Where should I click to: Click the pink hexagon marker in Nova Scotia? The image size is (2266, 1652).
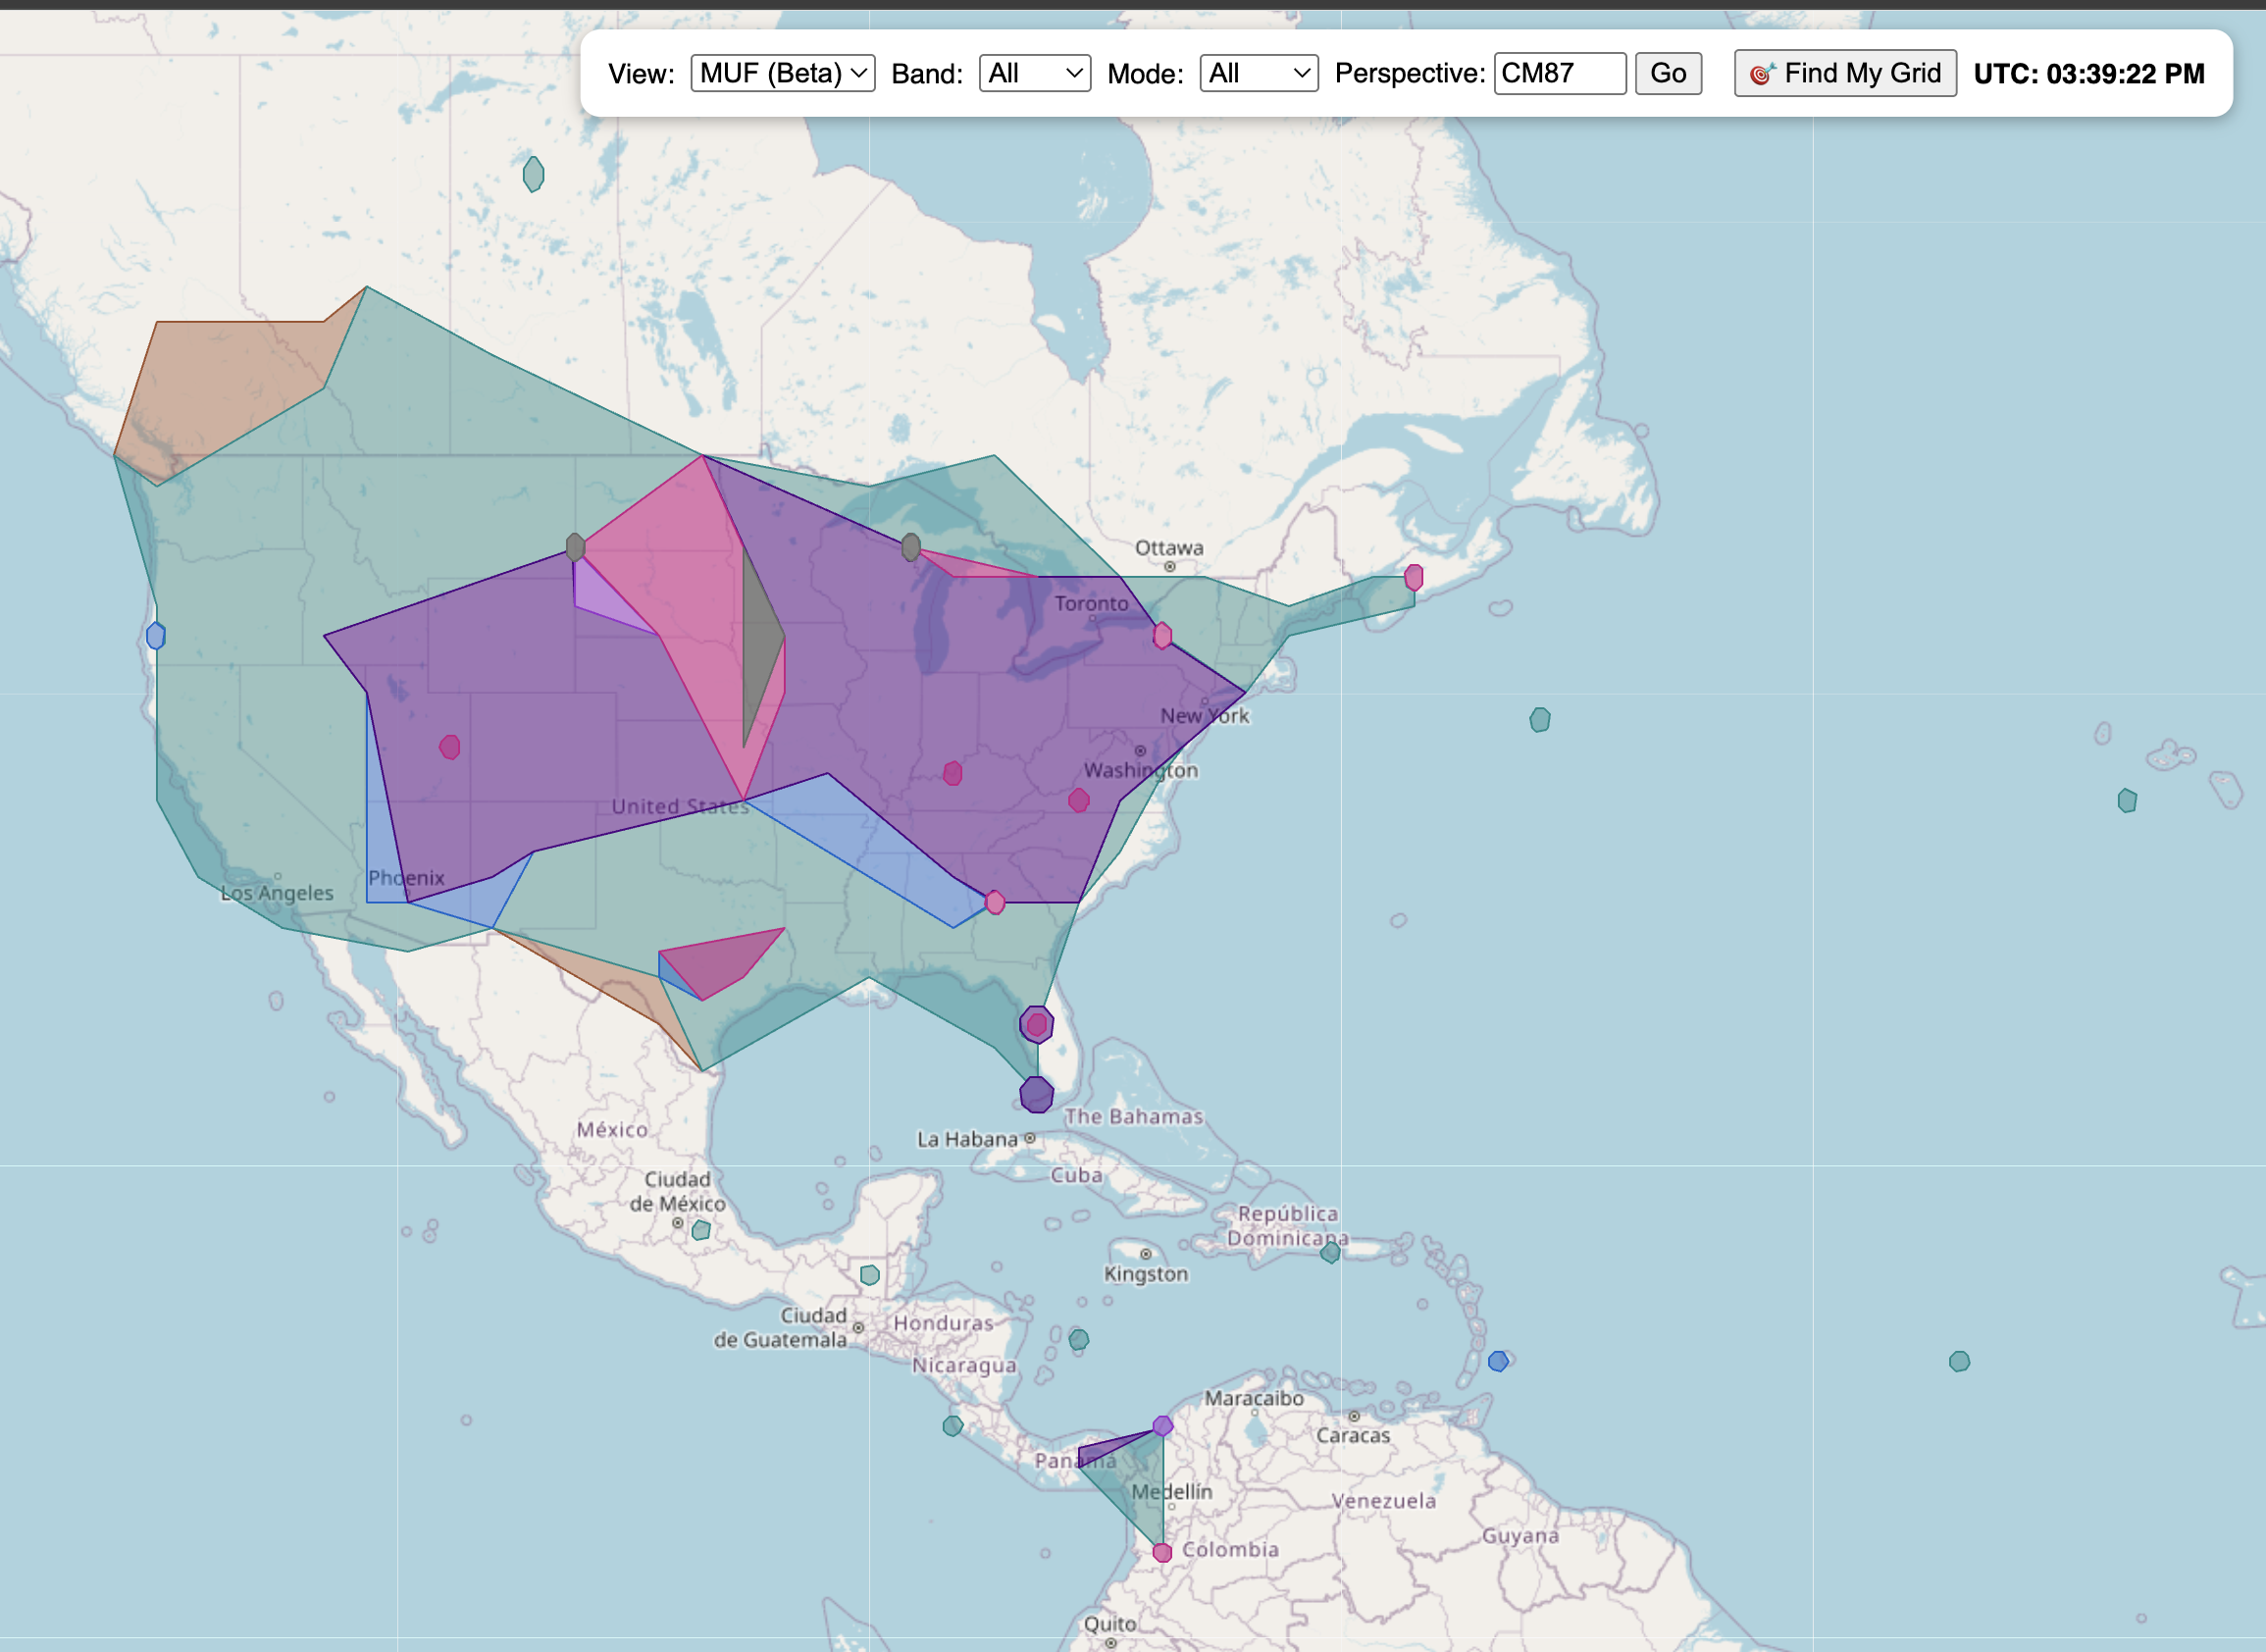[x=1413, y=577]
